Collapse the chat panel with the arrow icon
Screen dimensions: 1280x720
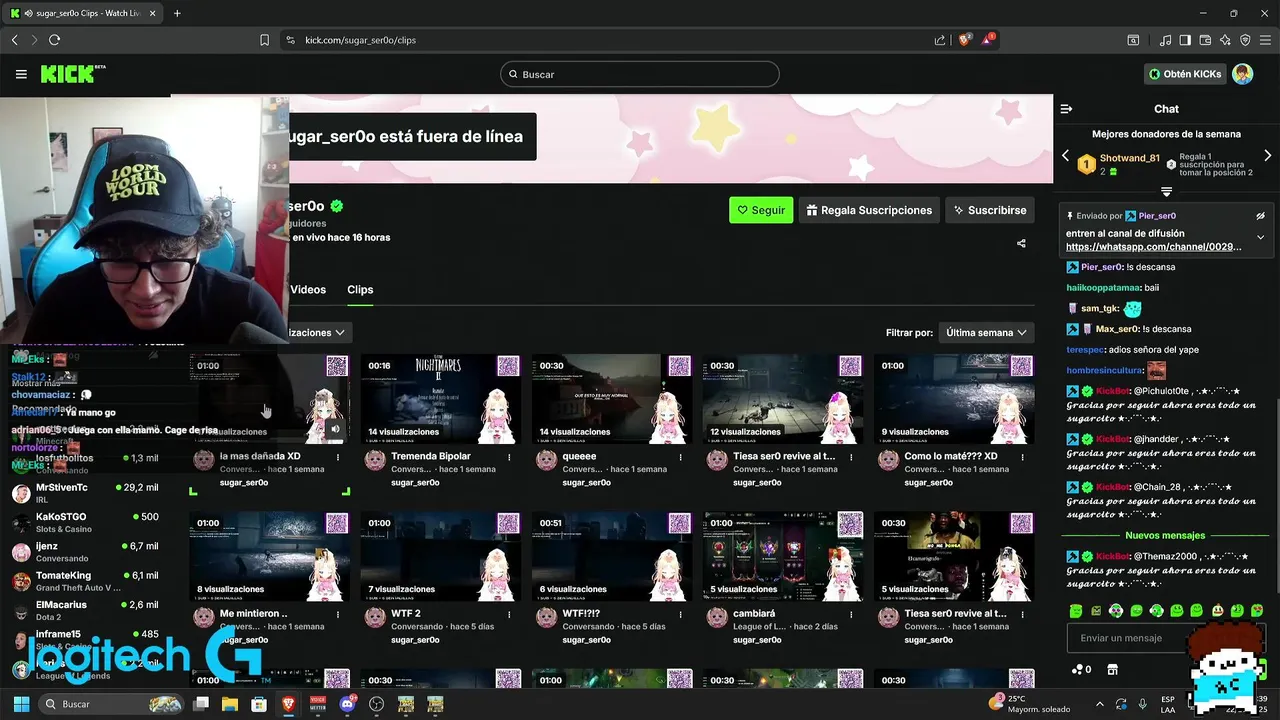[1066, 109]
